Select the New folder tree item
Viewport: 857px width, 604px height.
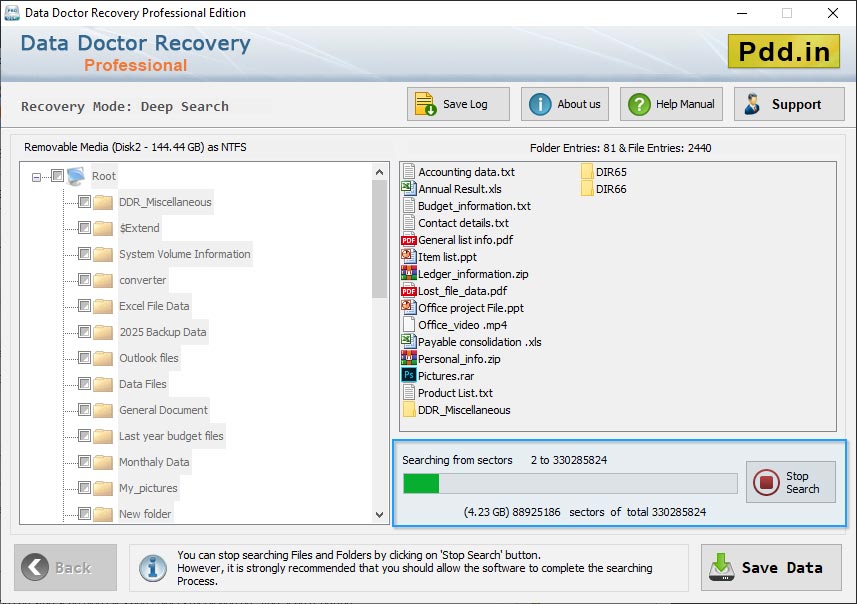[145, 514]
